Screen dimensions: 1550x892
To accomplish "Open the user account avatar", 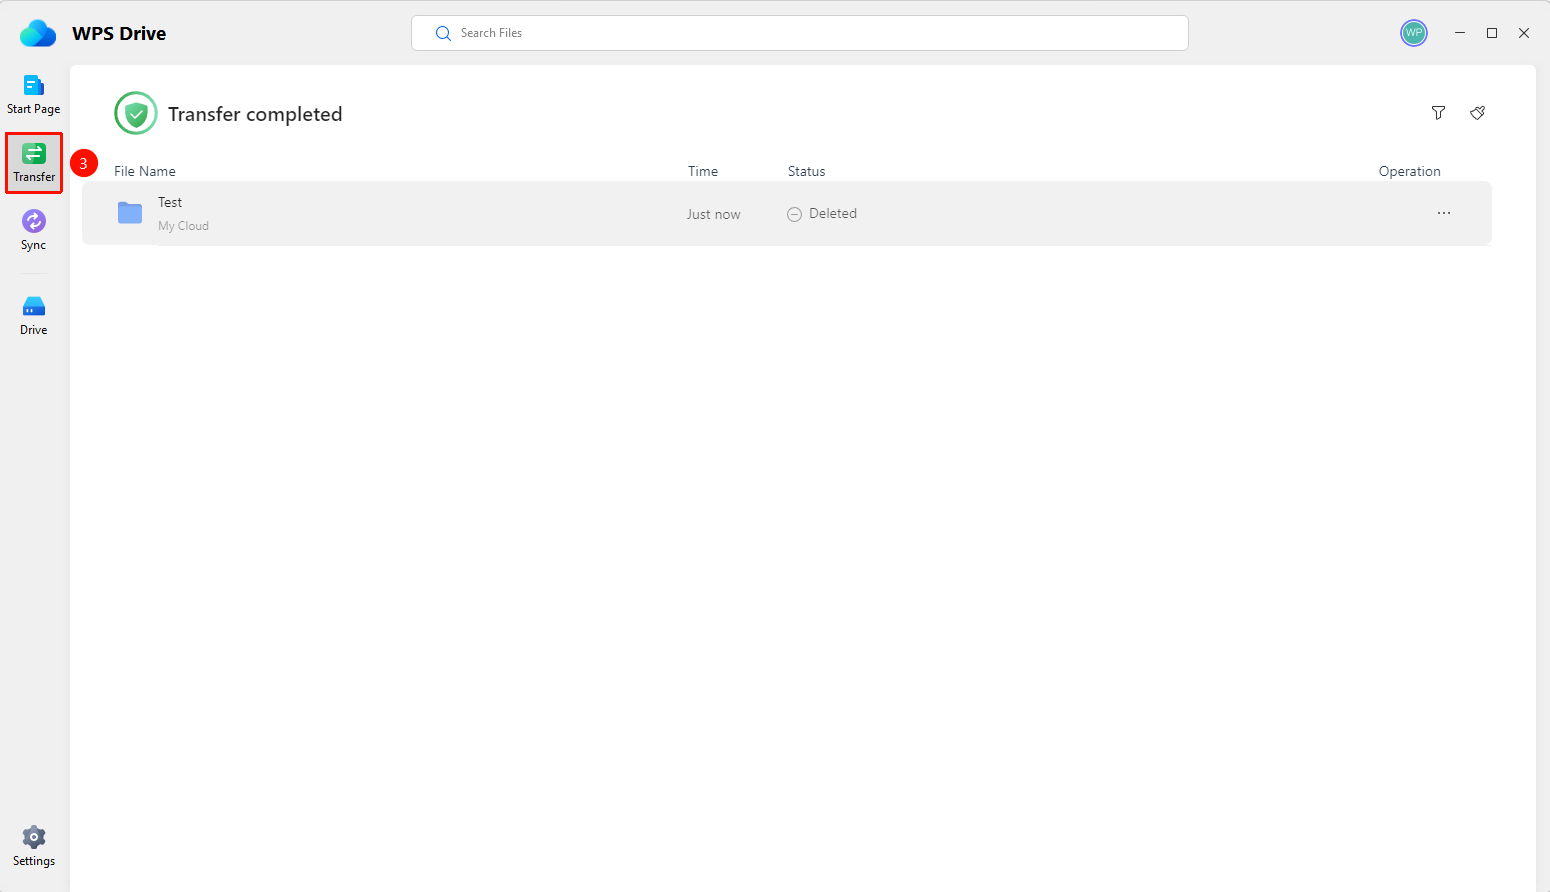I will (1413, 33).
